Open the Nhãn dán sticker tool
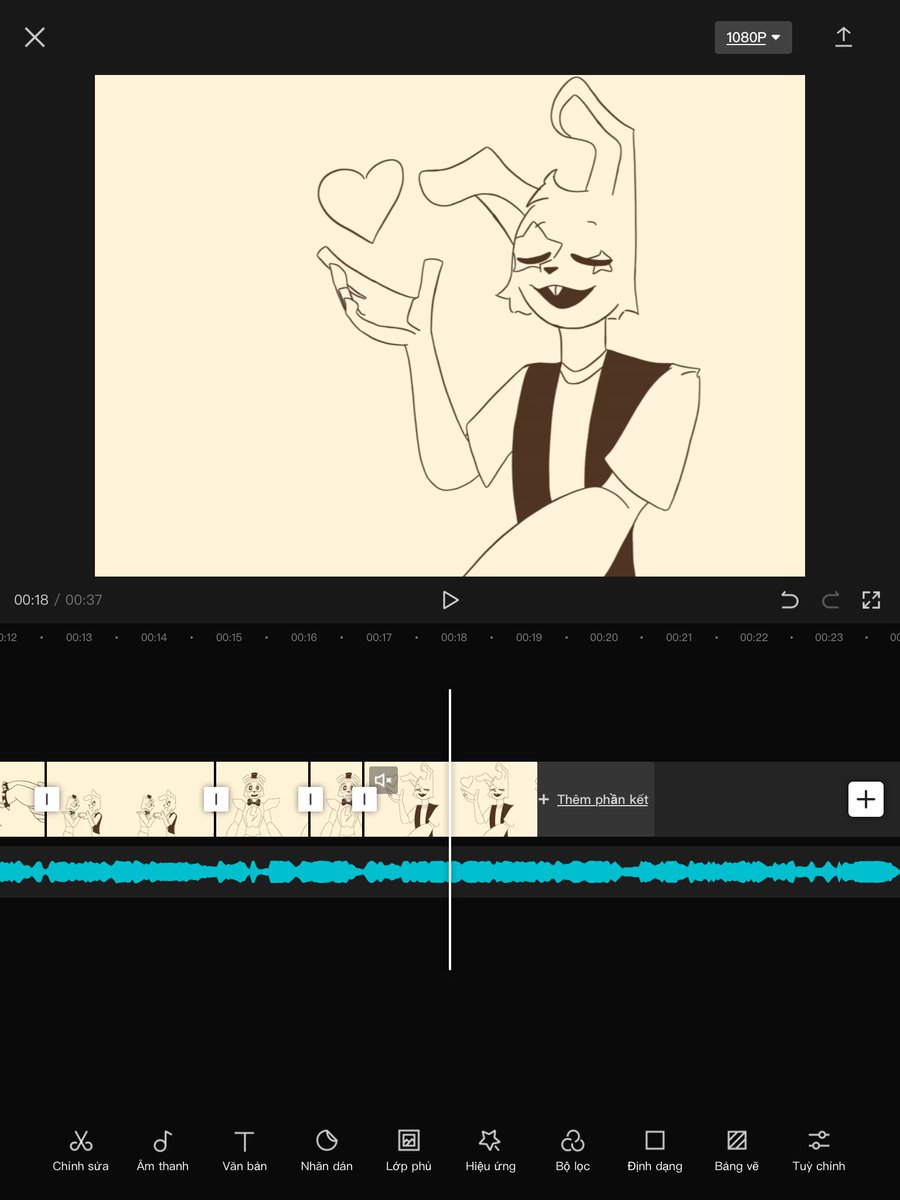900x1200 pixels. [326, 1150]
